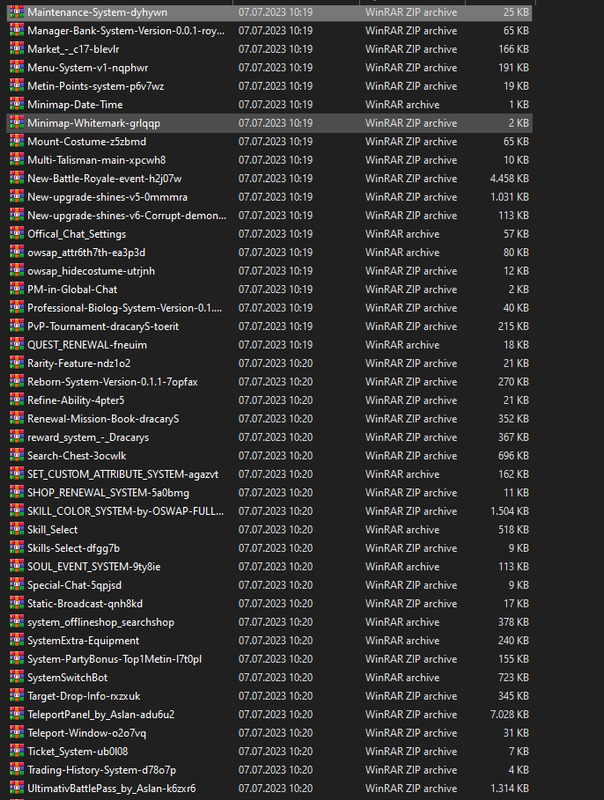Viewport: 604px width, 800px height.
Task: Click the icon beside Metin-Points-system-p6v7wz
Action: click(x=17, y=85)
